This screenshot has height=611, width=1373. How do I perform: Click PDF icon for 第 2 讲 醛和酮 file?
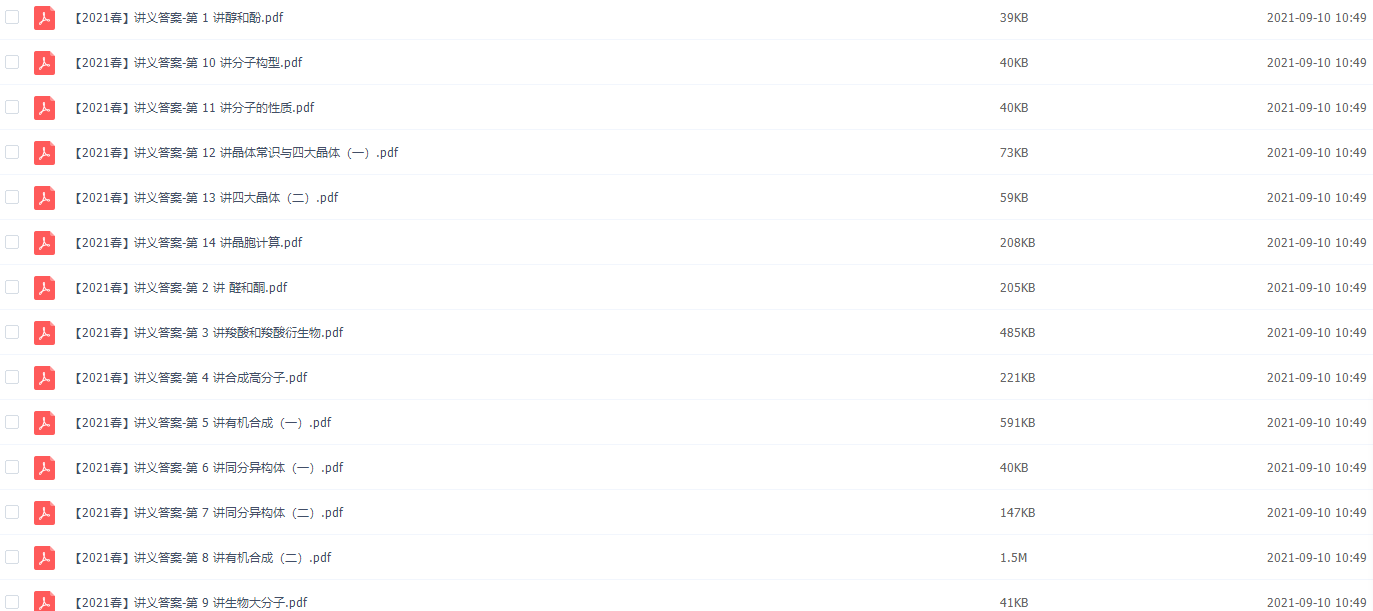pyautogui.click(x=44, y=288)
